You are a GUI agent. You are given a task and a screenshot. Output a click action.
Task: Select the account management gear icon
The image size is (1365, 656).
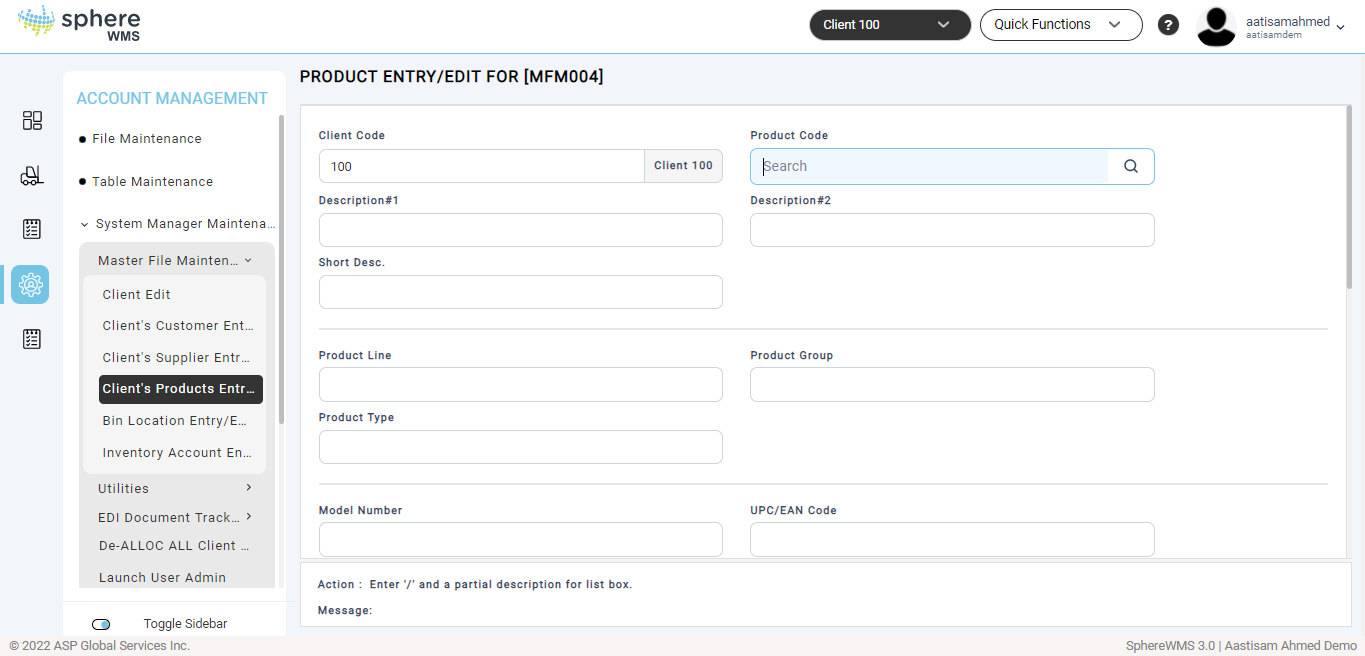tap(31, 285)
